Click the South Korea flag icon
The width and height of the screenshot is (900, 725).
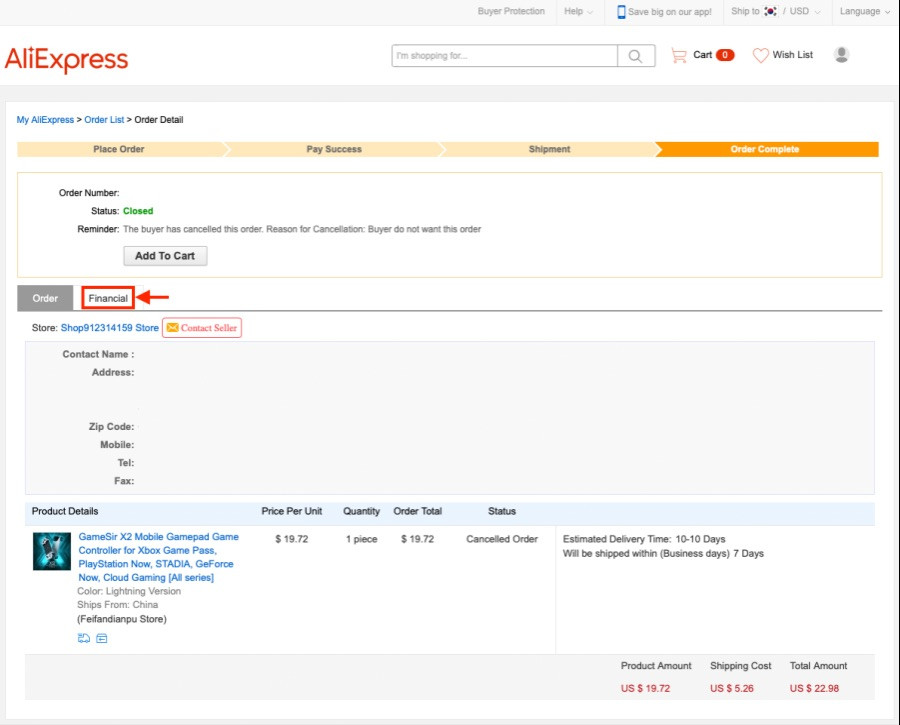[770, 11]
